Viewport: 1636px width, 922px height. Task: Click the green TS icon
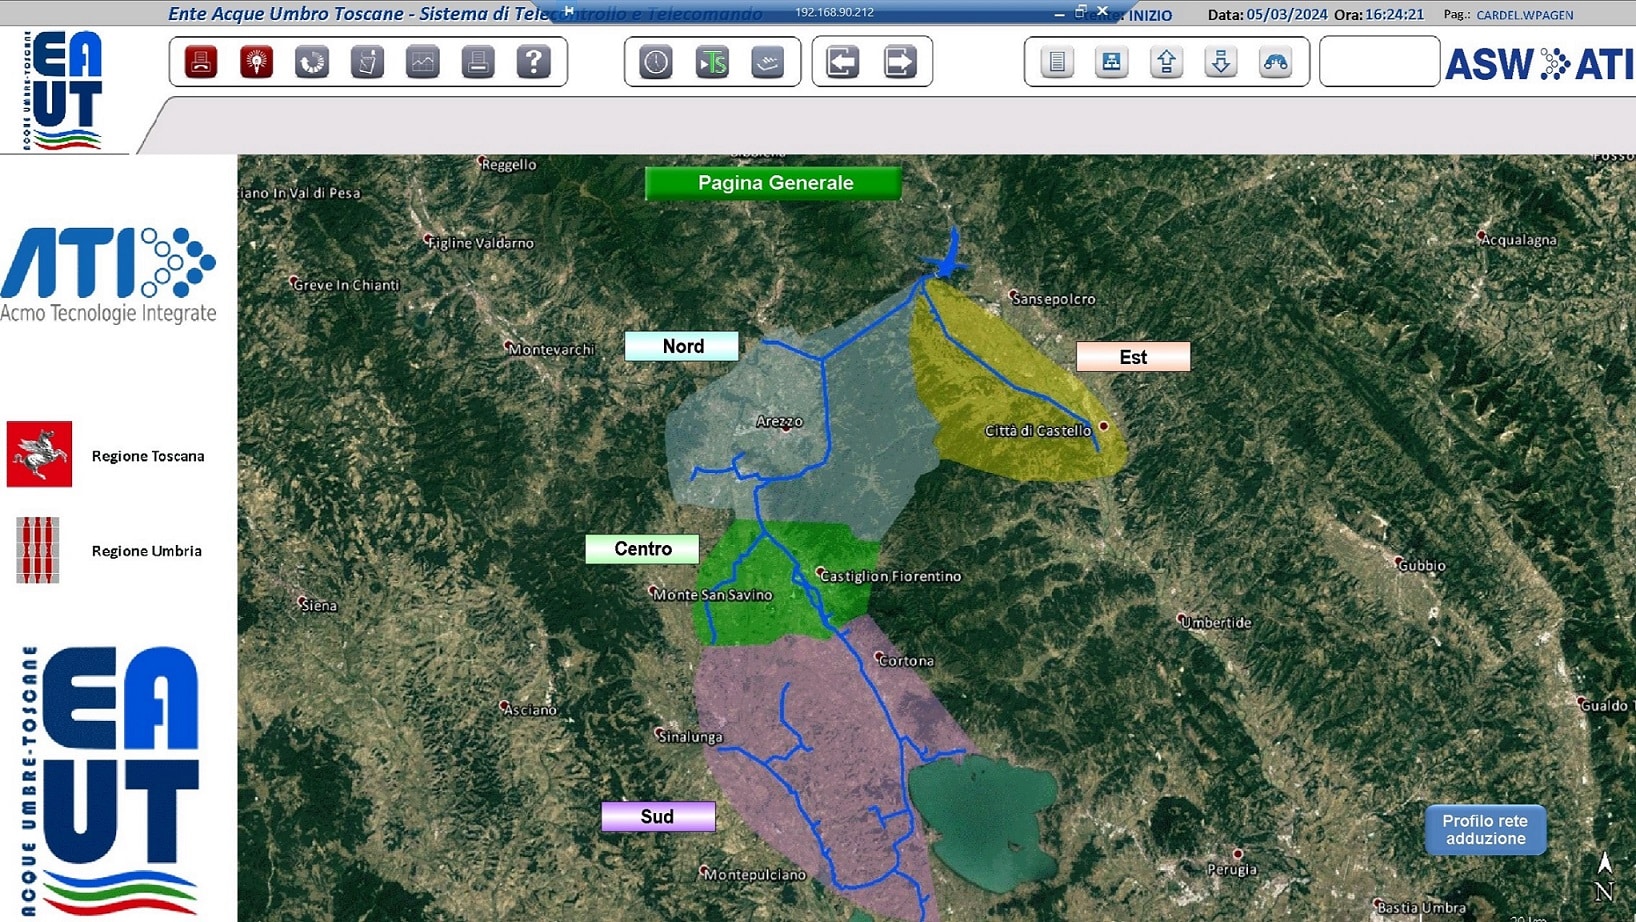pyautogui.click(x=712, y=62)
